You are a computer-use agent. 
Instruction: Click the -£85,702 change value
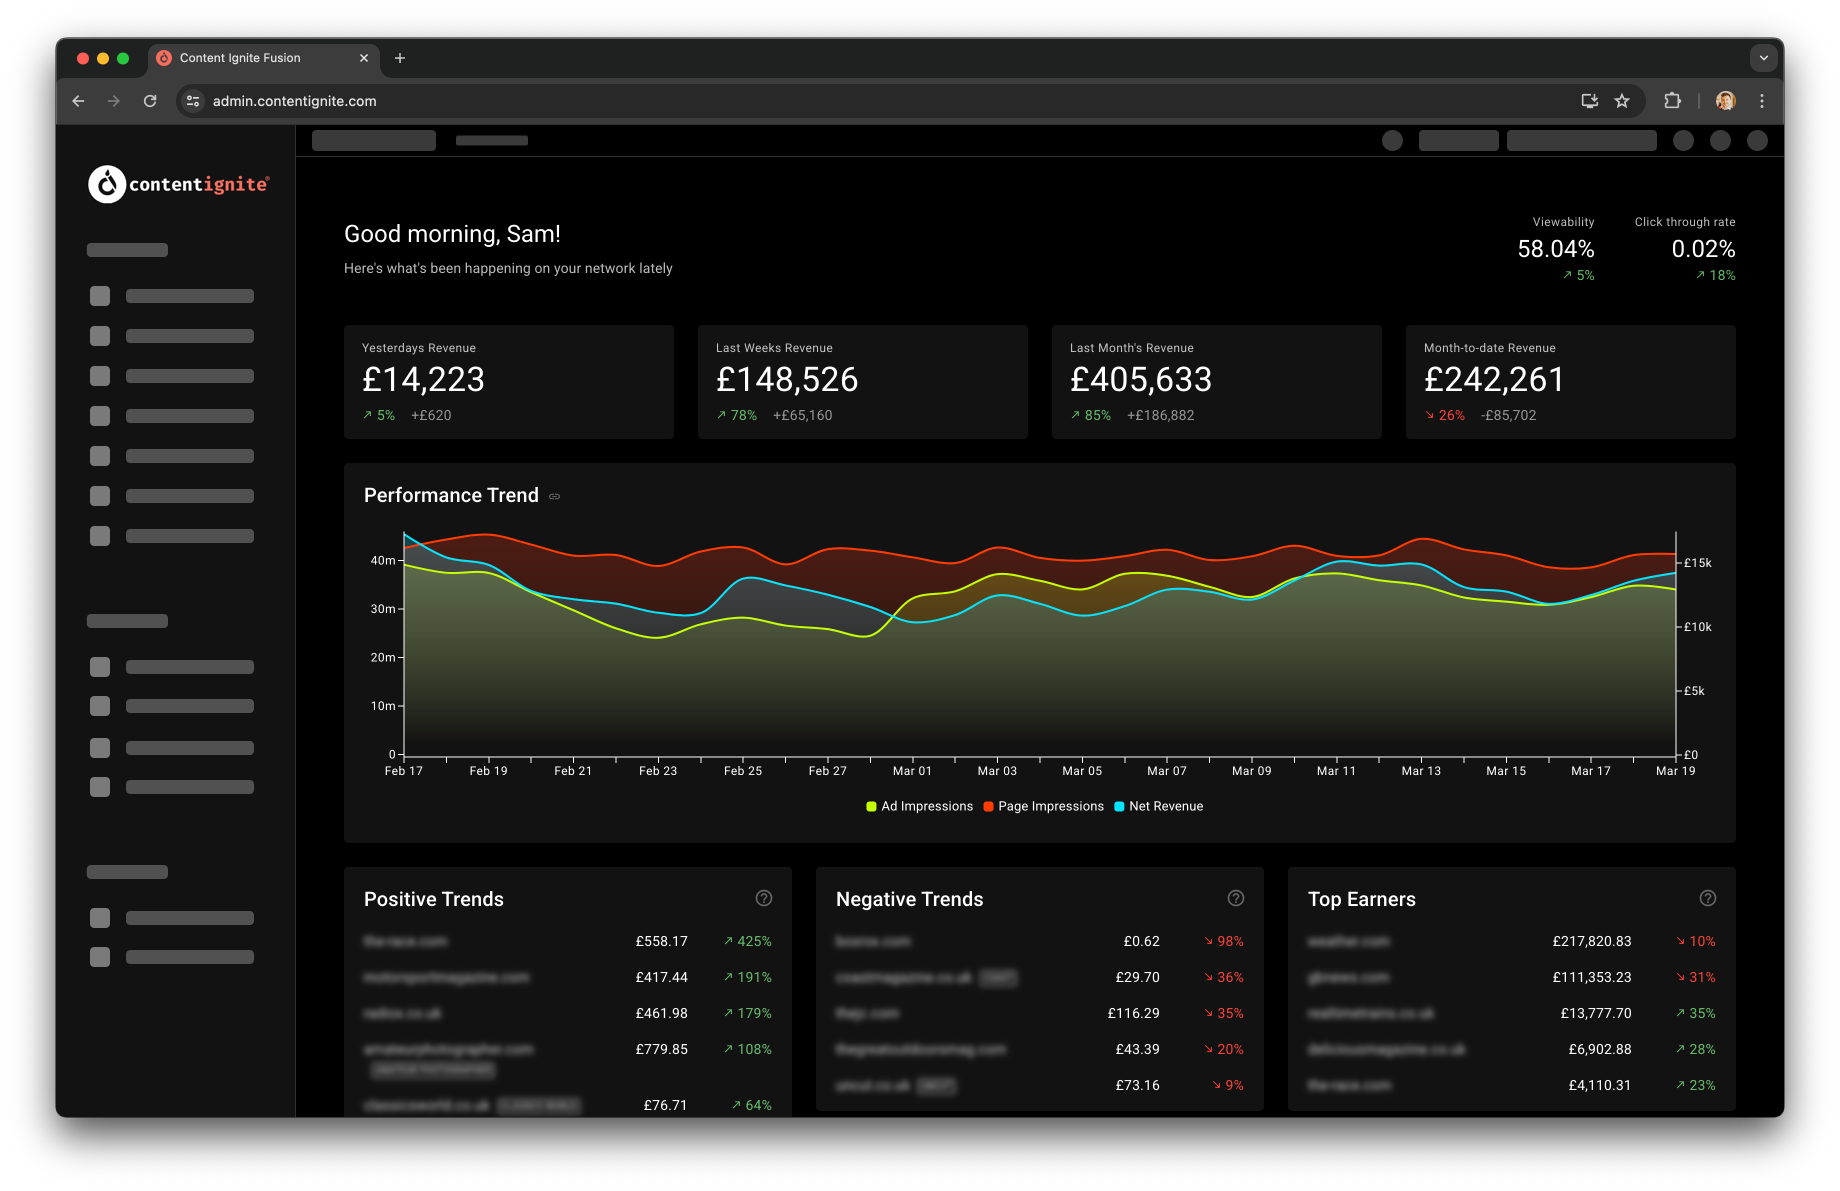[x=1508, y=415]
